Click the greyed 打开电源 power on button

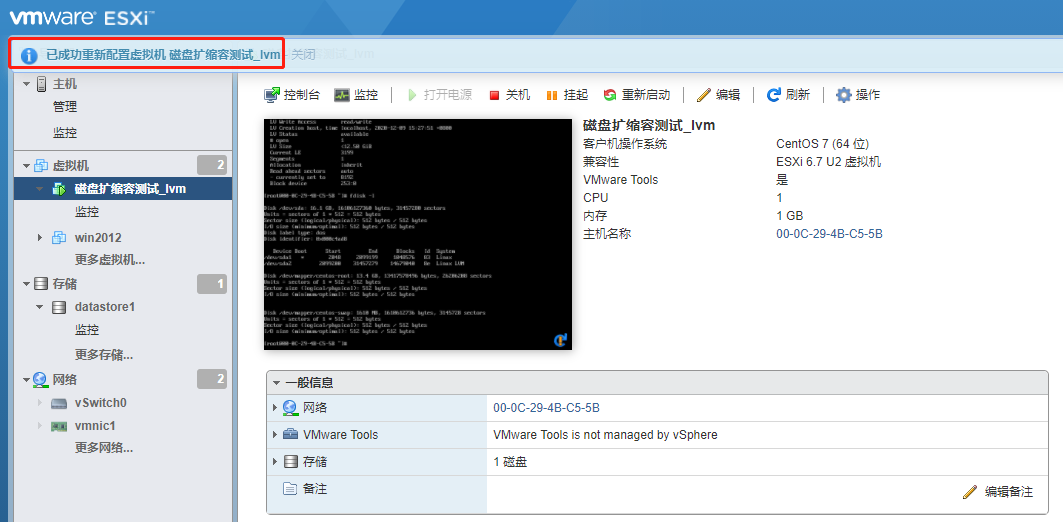point(439,95)
